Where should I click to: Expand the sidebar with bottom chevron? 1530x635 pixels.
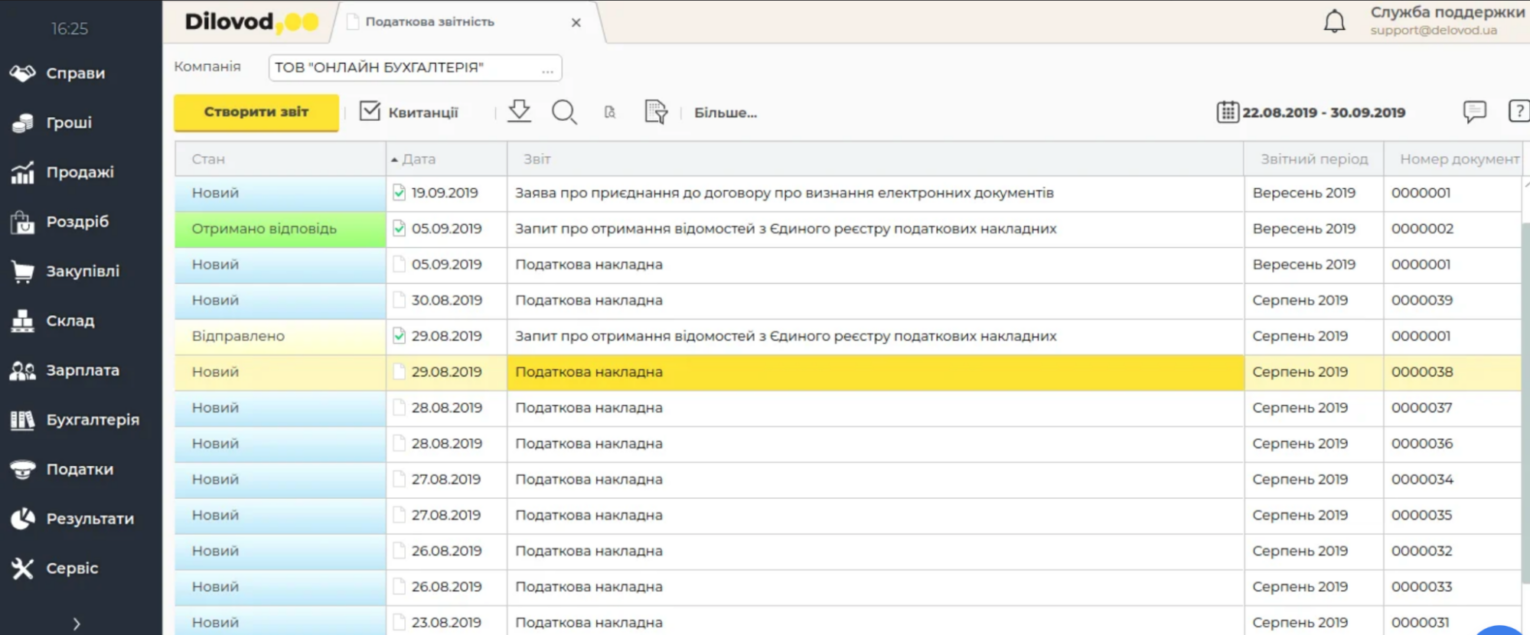click(x=77, y=624)
